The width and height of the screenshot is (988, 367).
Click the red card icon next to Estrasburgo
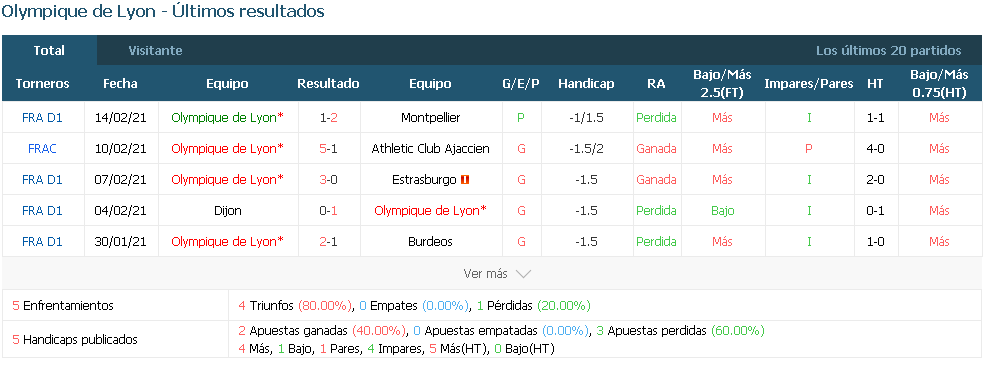(x=466, y=180)
